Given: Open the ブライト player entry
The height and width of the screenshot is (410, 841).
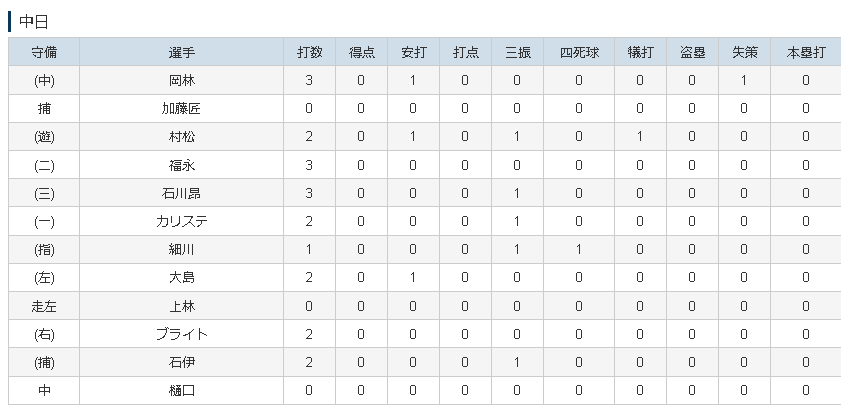Looking at the screenshot, I should (182, 334).
